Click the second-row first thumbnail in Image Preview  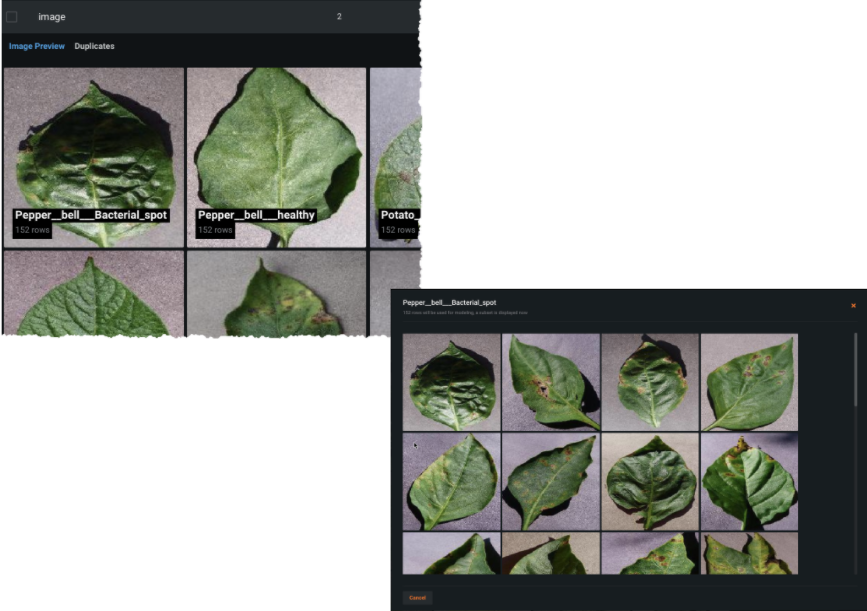pyautogui.click(x=93, y=293)
